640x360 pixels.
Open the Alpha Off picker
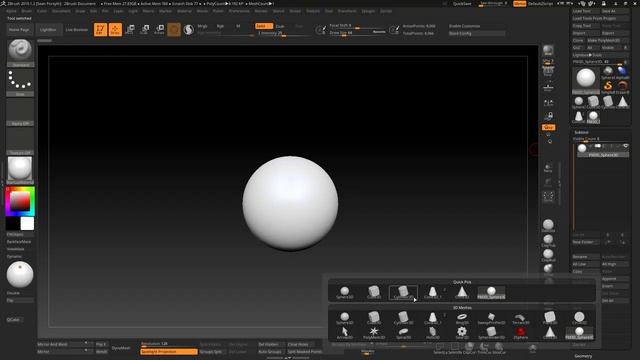[x=20, y=112]
